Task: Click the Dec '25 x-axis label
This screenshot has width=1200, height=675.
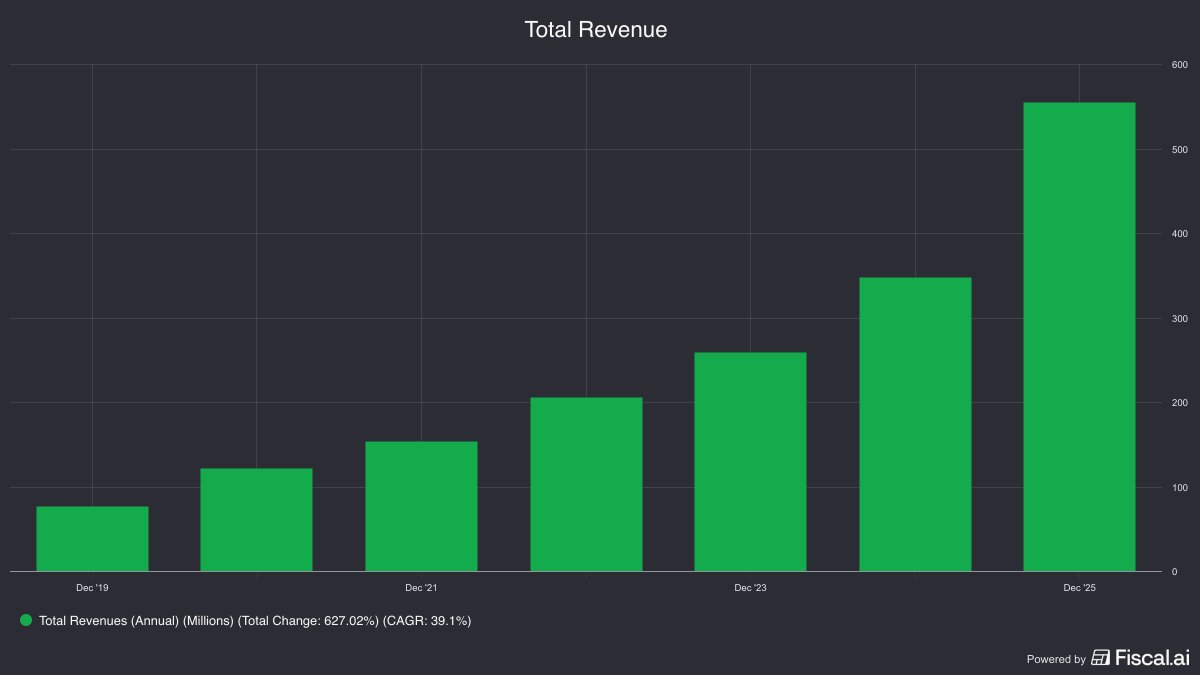Action: point(1079,588)
